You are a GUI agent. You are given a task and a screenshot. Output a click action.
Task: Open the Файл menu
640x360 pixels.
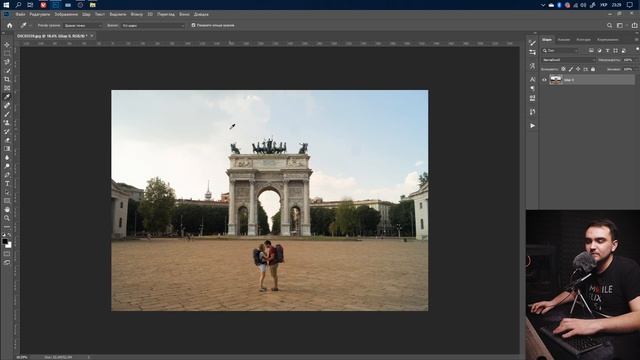pos(20,14)
